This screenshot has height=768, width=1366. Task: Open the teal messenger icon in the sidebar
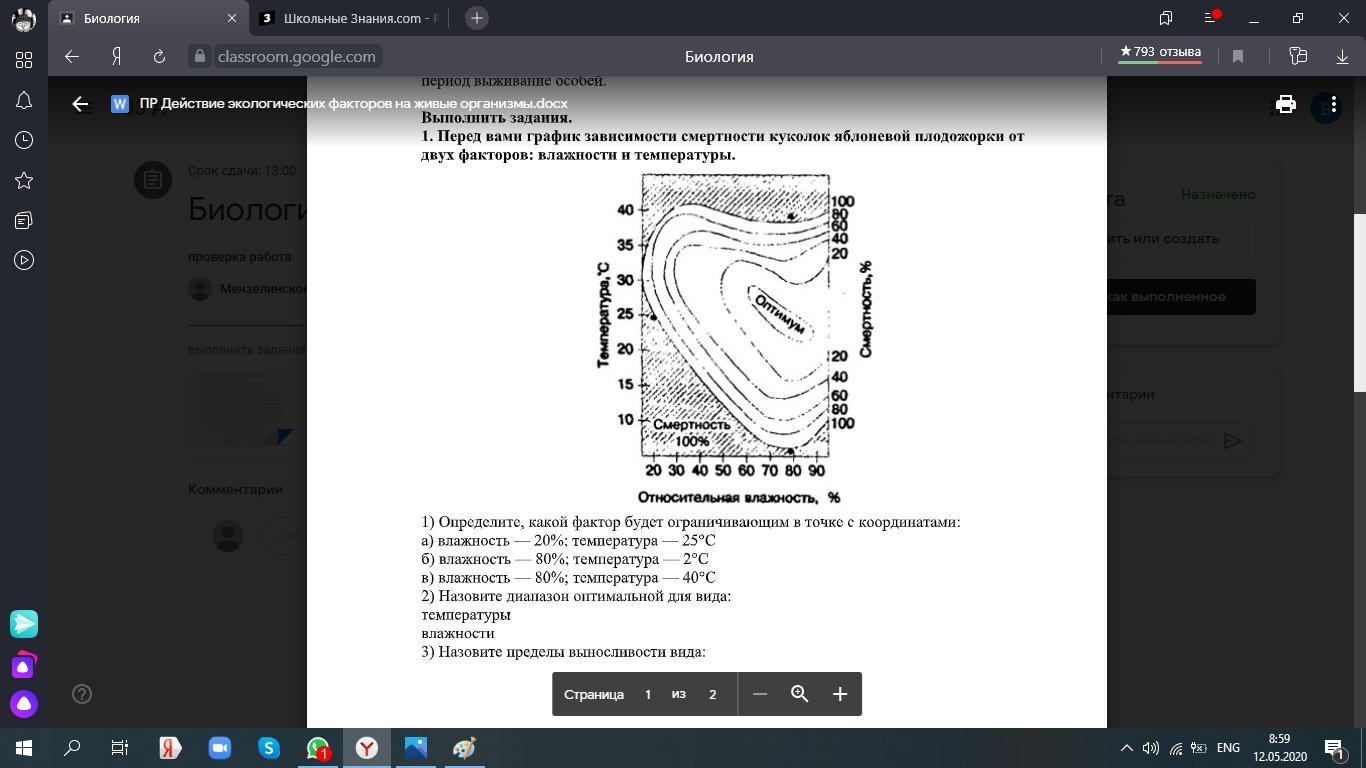tap(24, 624)
